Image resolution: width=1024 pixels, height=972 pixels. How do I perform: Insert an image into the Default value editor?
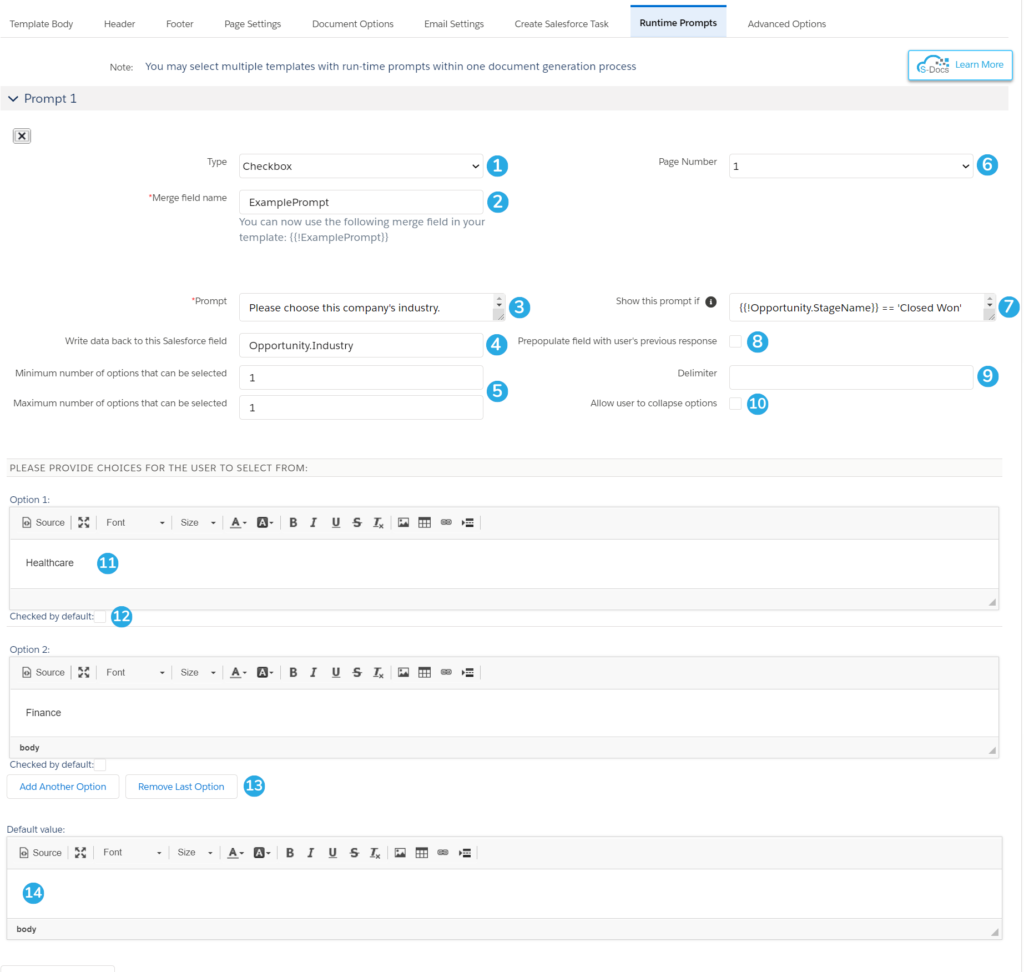click(400, 852)
